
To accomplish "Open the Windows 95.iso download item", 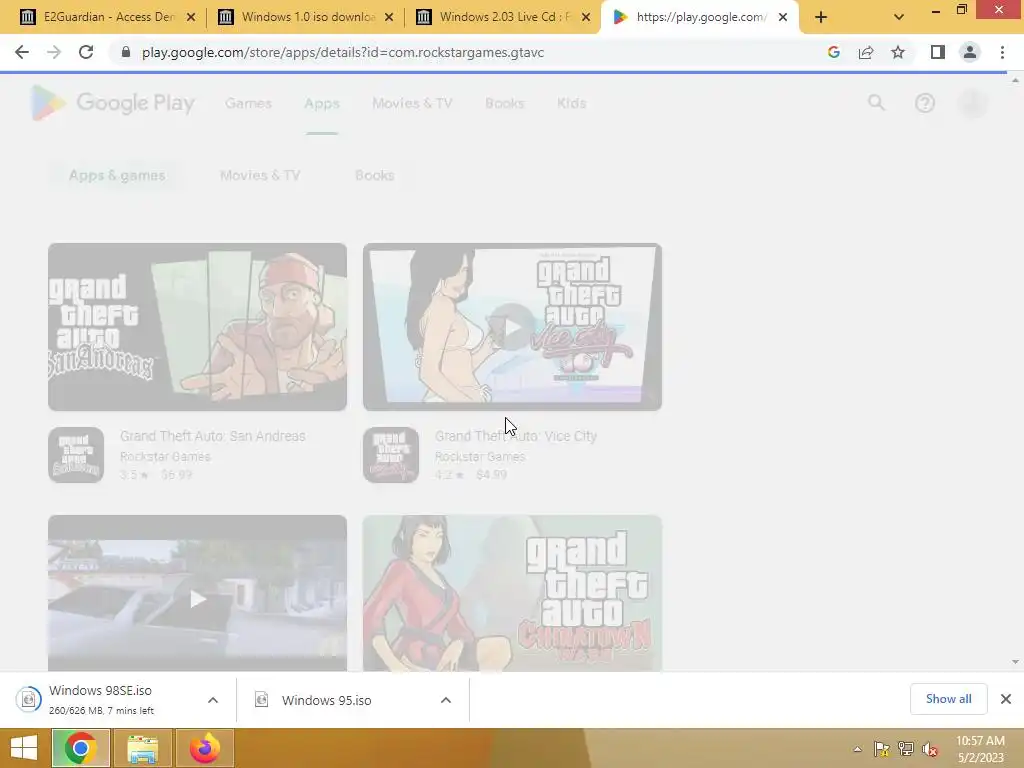I will click(327, 700).
